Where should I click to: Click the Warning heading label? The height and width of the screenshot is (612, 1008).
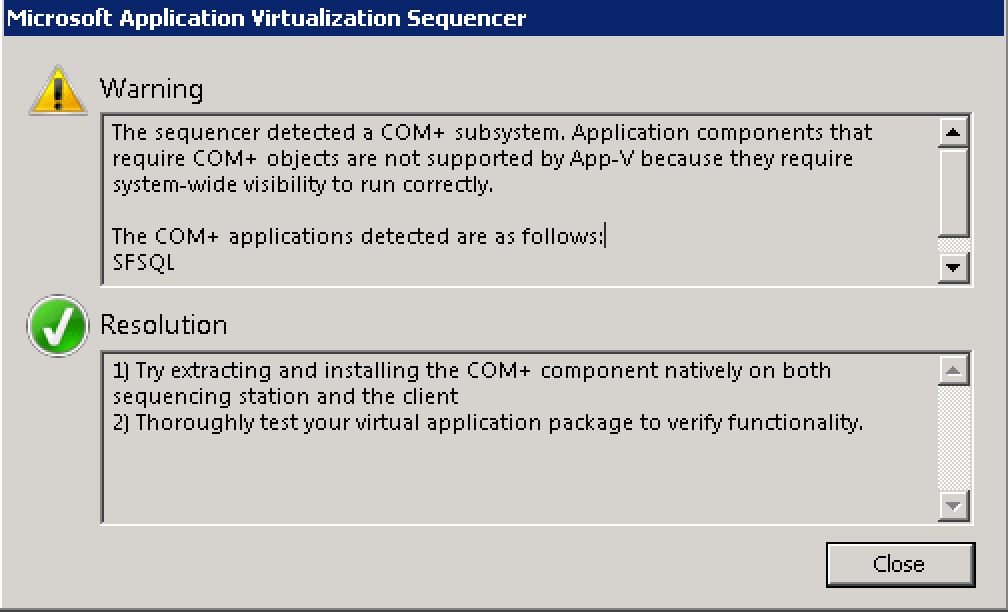tap(151, 89)
